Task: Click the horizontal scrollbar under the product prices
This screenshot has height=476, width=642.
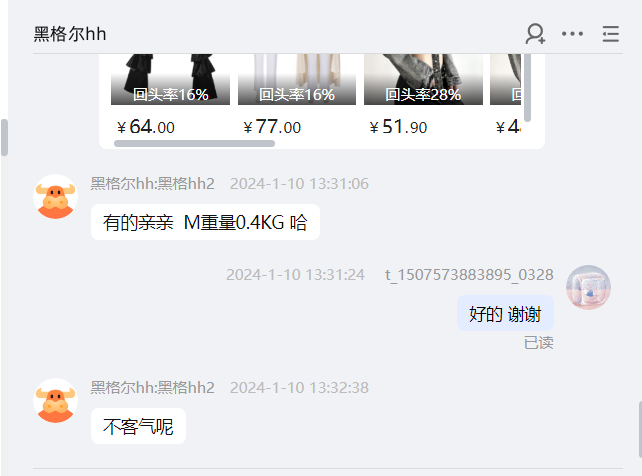Action: tap(194, 143)
